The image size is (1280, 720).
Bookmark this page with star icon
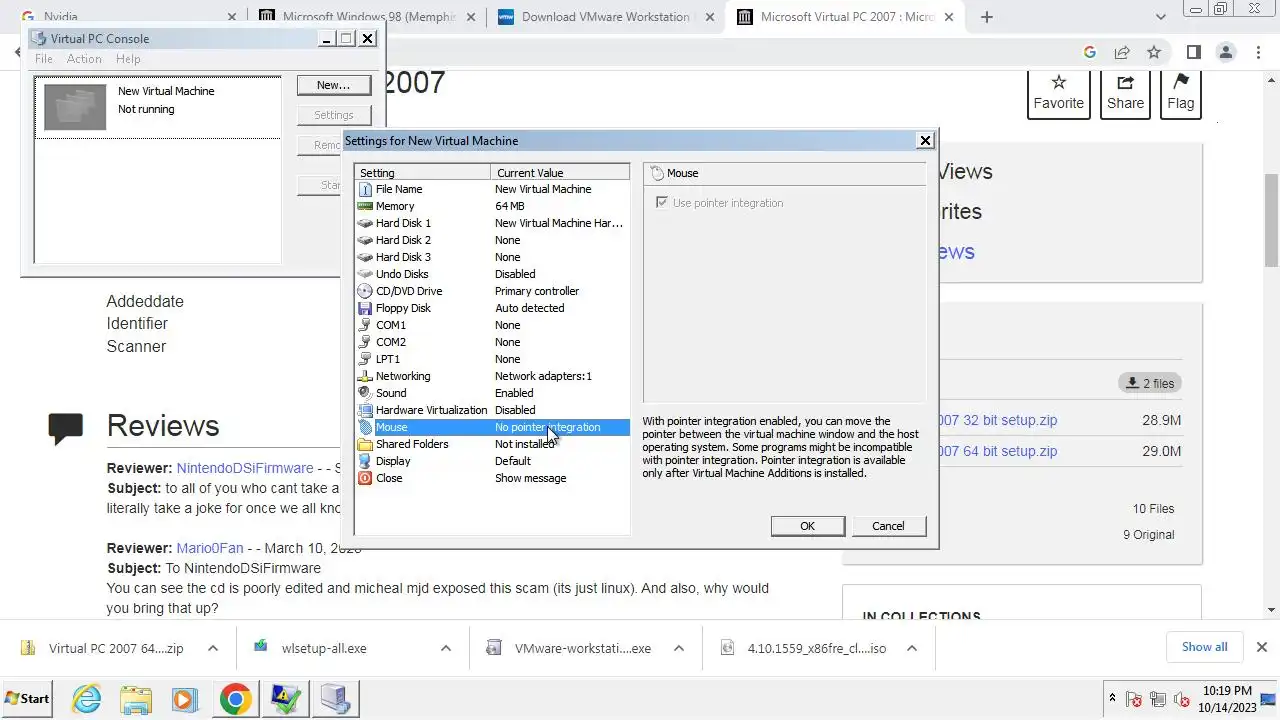pos(1154,52)
